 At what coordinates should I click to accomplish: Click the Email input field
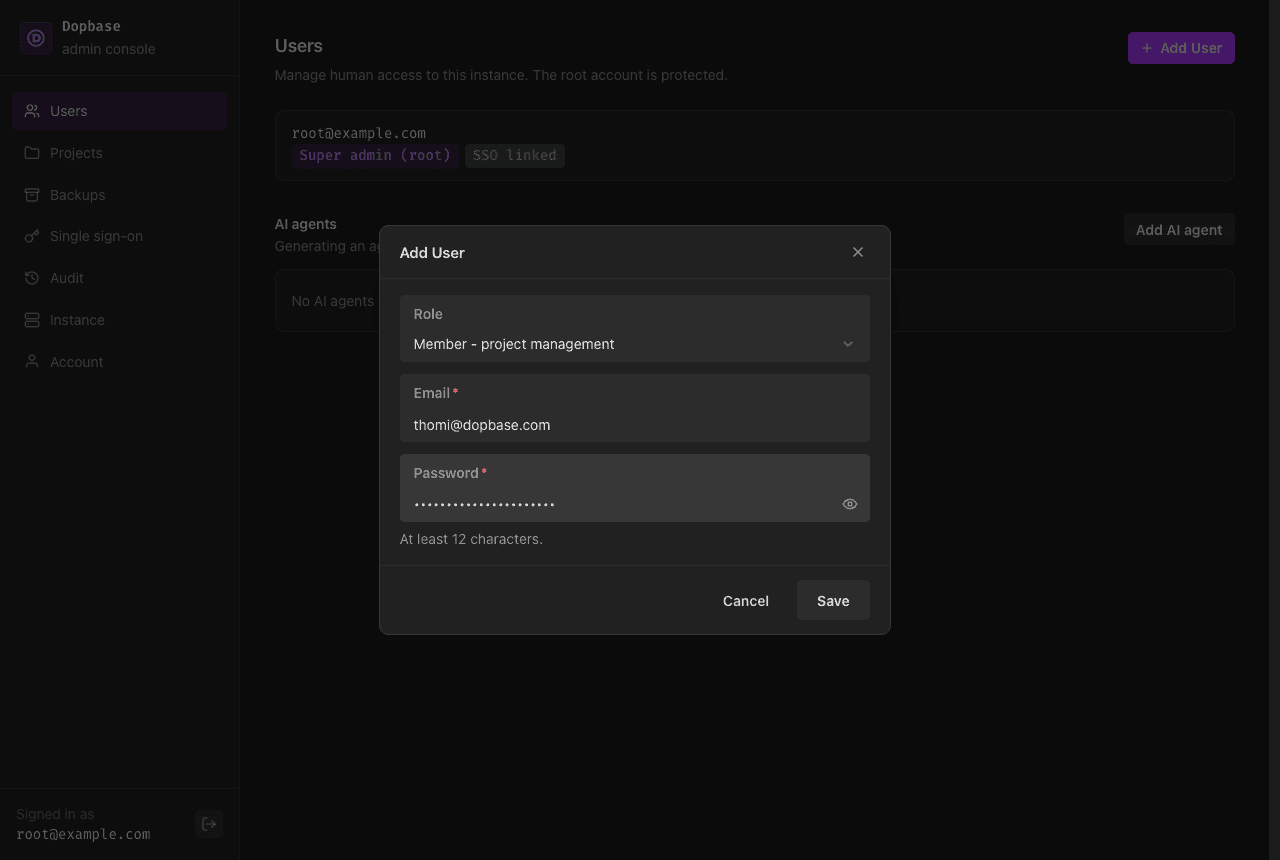[x=635, y=408]
